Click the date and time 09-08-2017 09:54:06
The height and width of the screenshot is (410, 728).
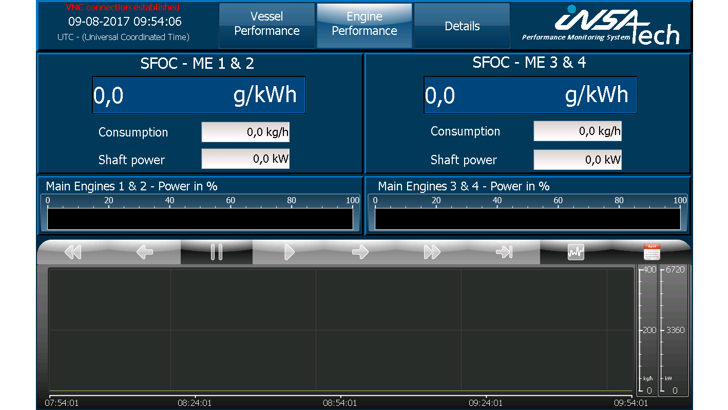pos(124,22)
